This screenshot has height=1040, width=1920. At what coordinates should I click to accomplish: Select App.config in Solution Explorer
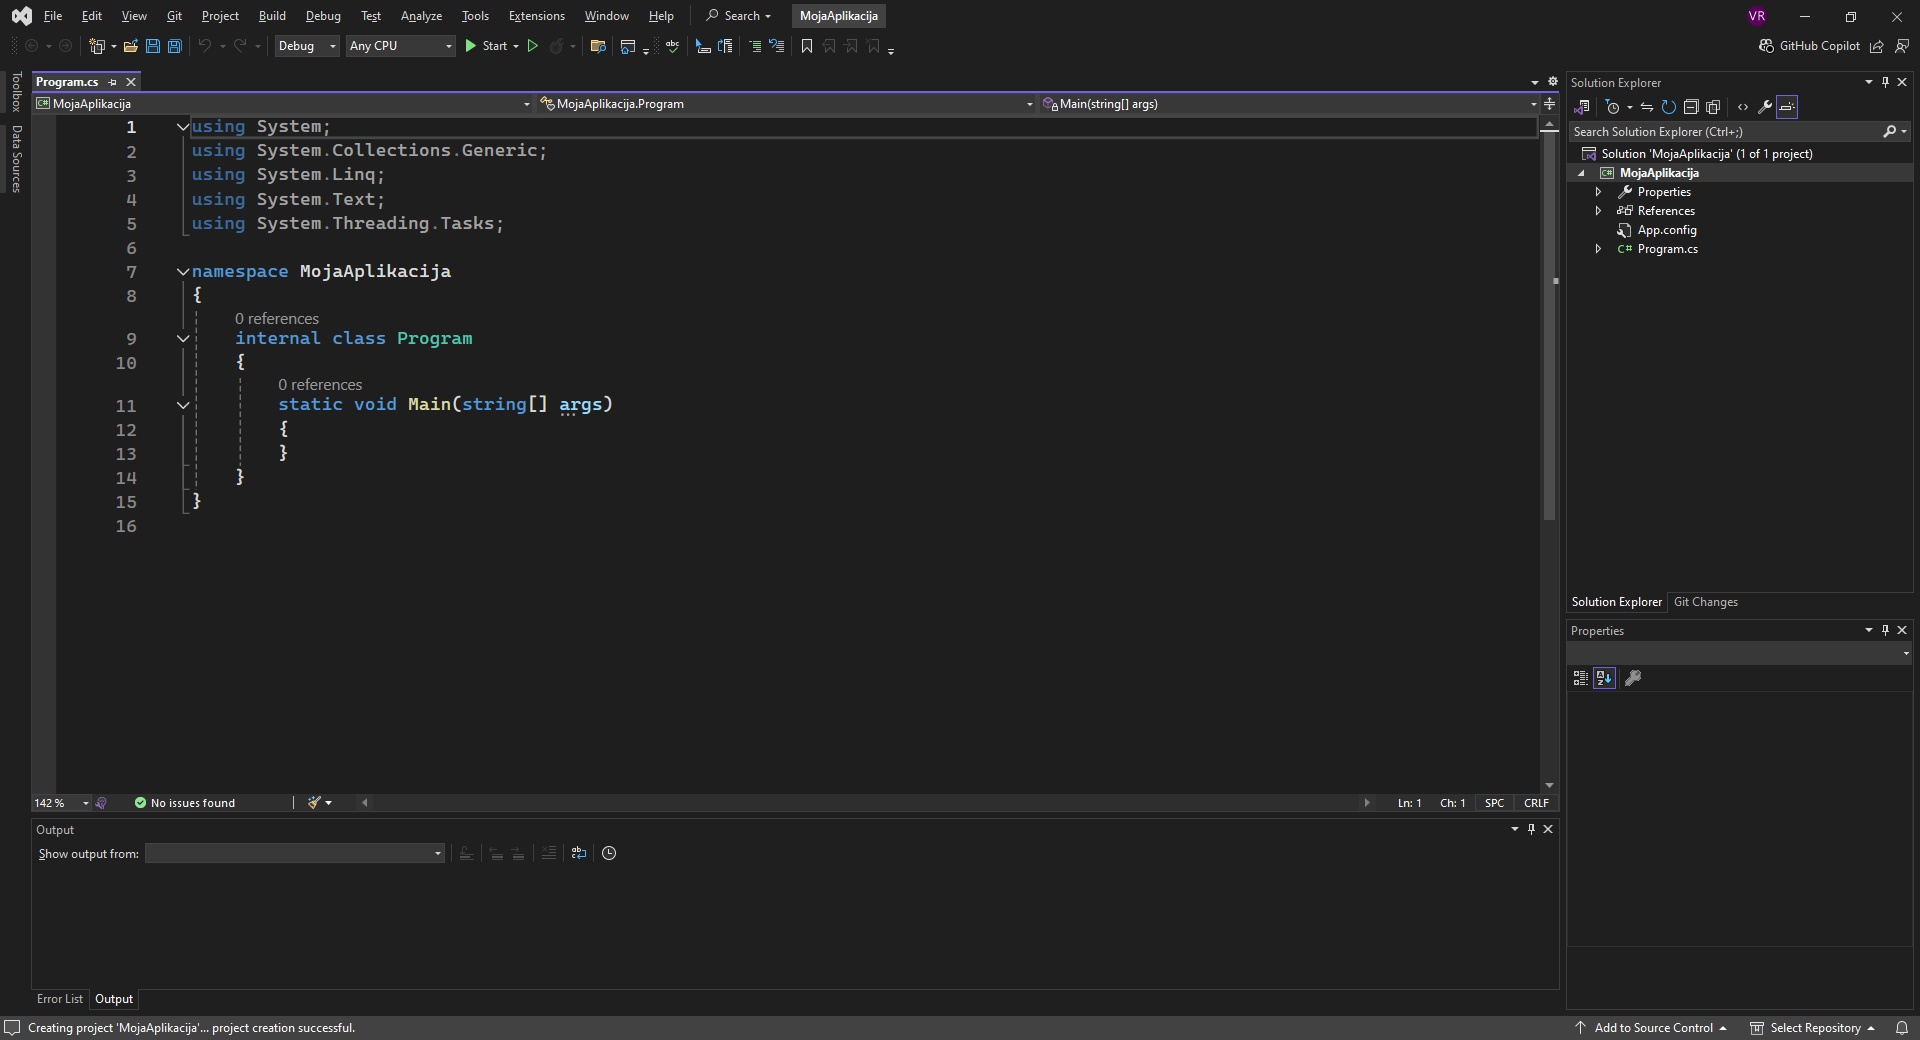(x=1666, y=230)
